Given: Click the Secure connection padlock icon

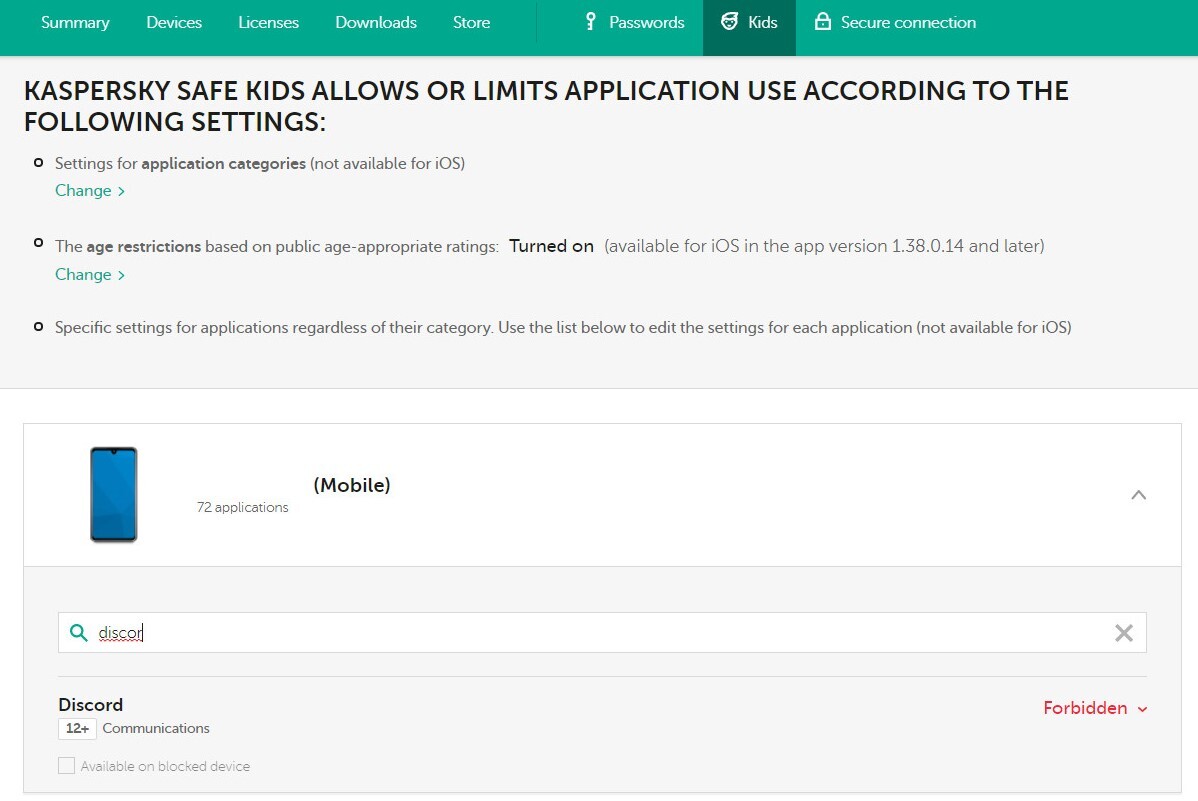Looking at the screenshot, I should (x=823, y=22).
